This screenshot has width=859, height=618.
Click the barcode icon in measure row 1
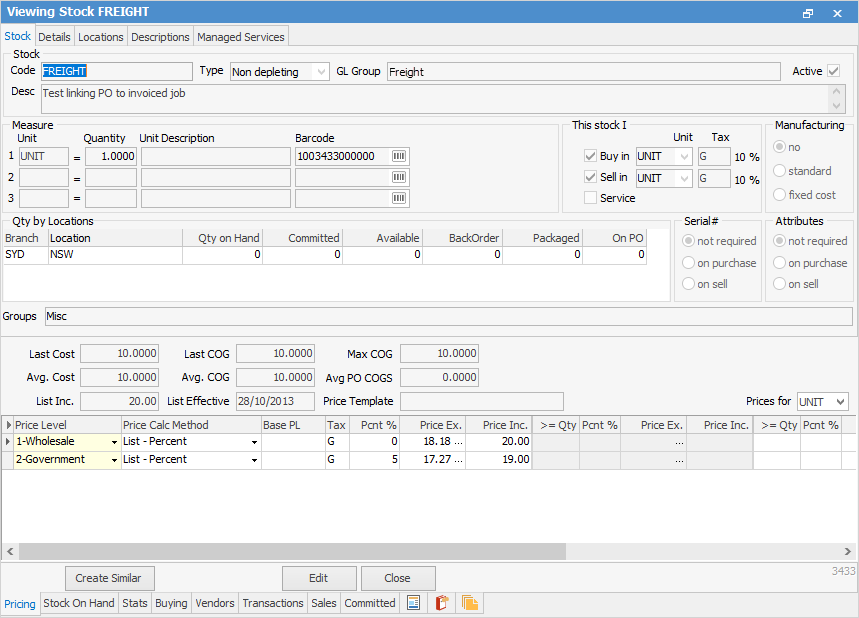[x=399, y=156]
